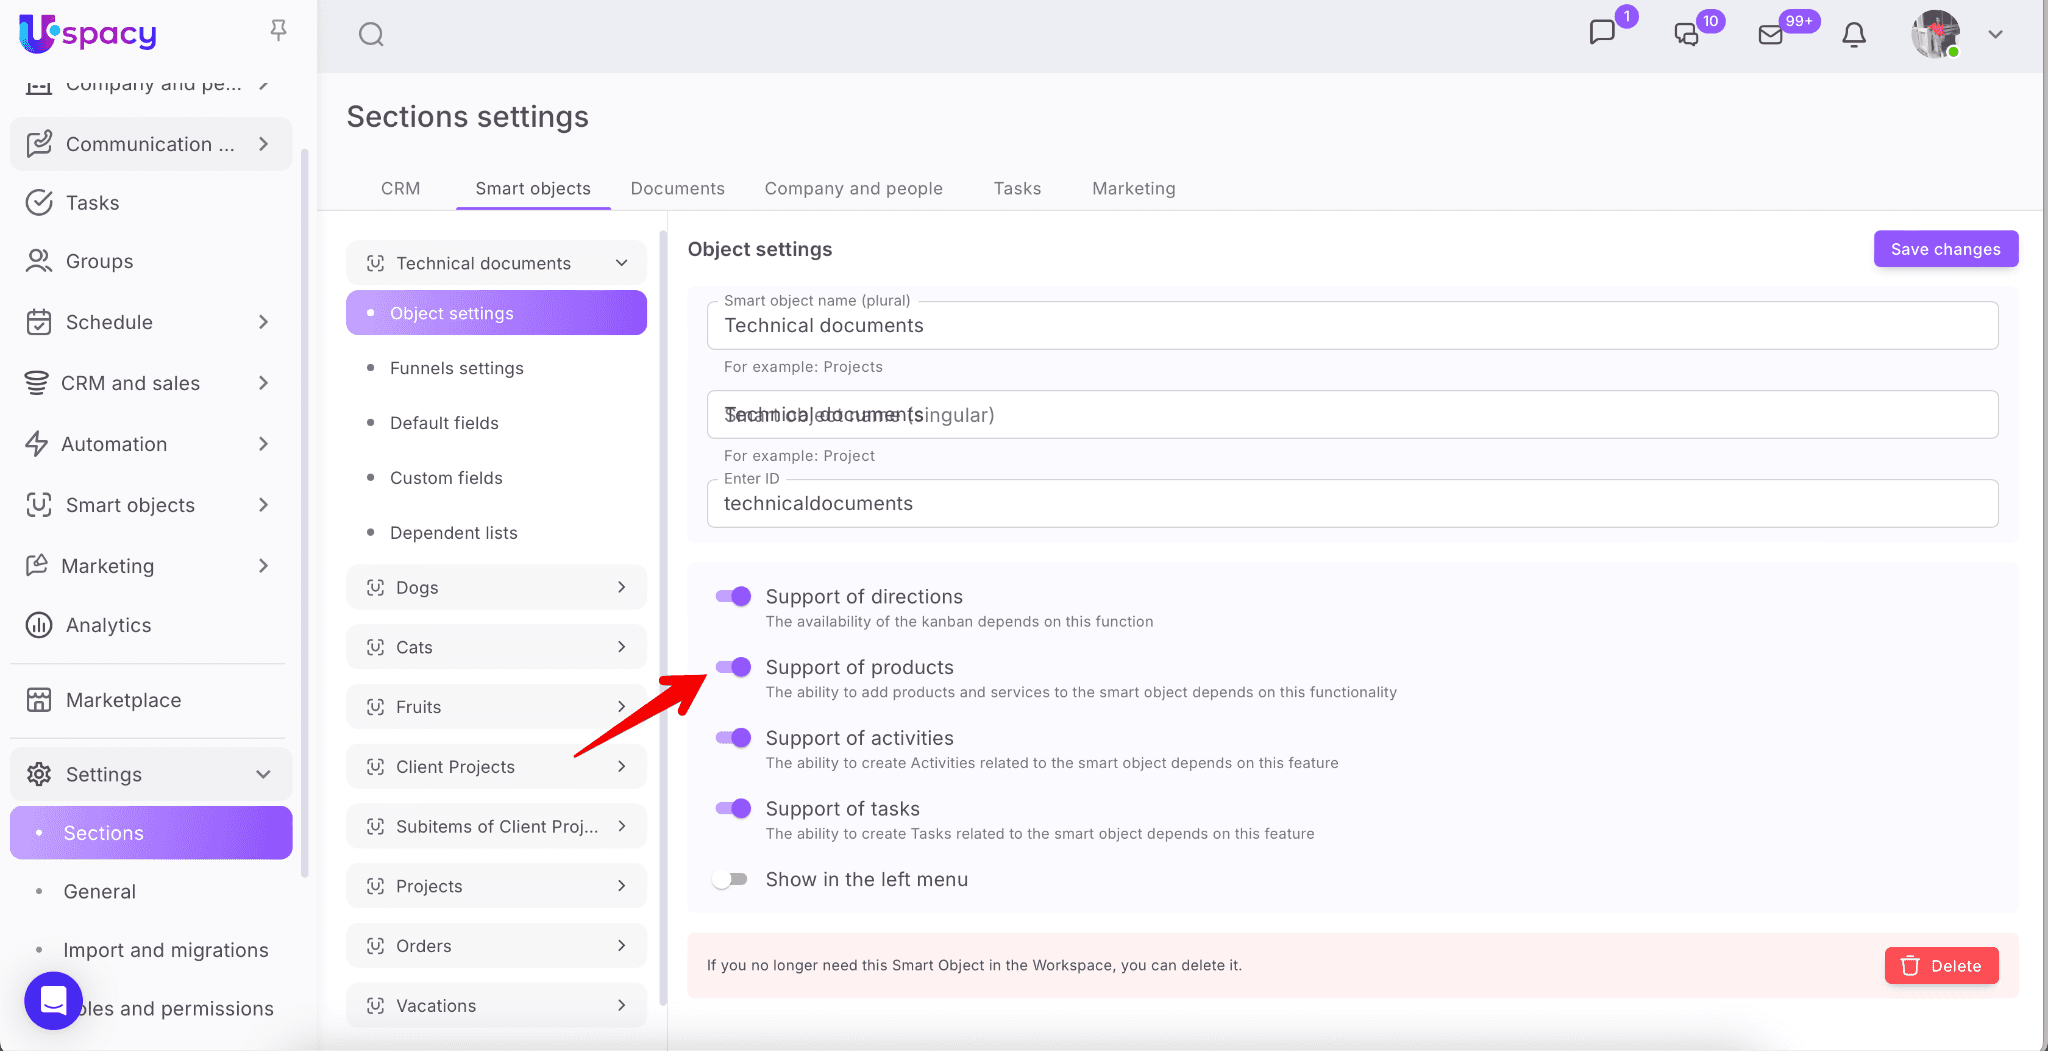2048x1051 pixels.
Task: Open the mail inbox icon
Action: tap(1770, 35)
